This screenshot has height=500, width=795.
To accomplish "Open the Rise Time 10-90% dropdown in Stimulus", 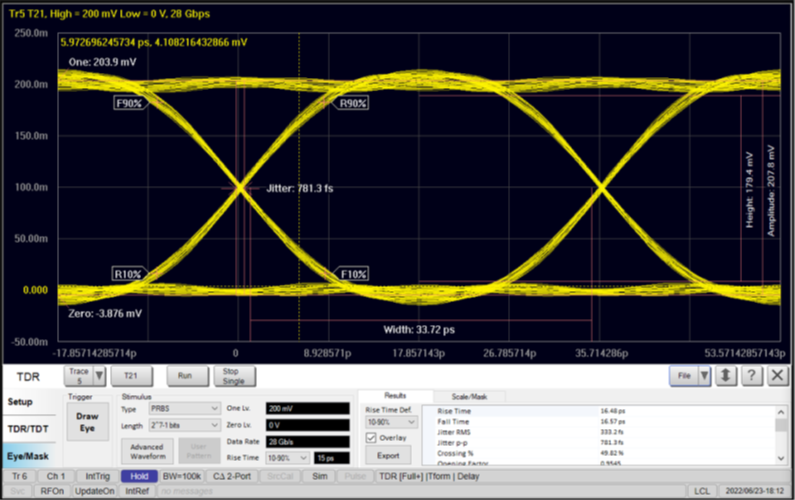I will 287,458.
